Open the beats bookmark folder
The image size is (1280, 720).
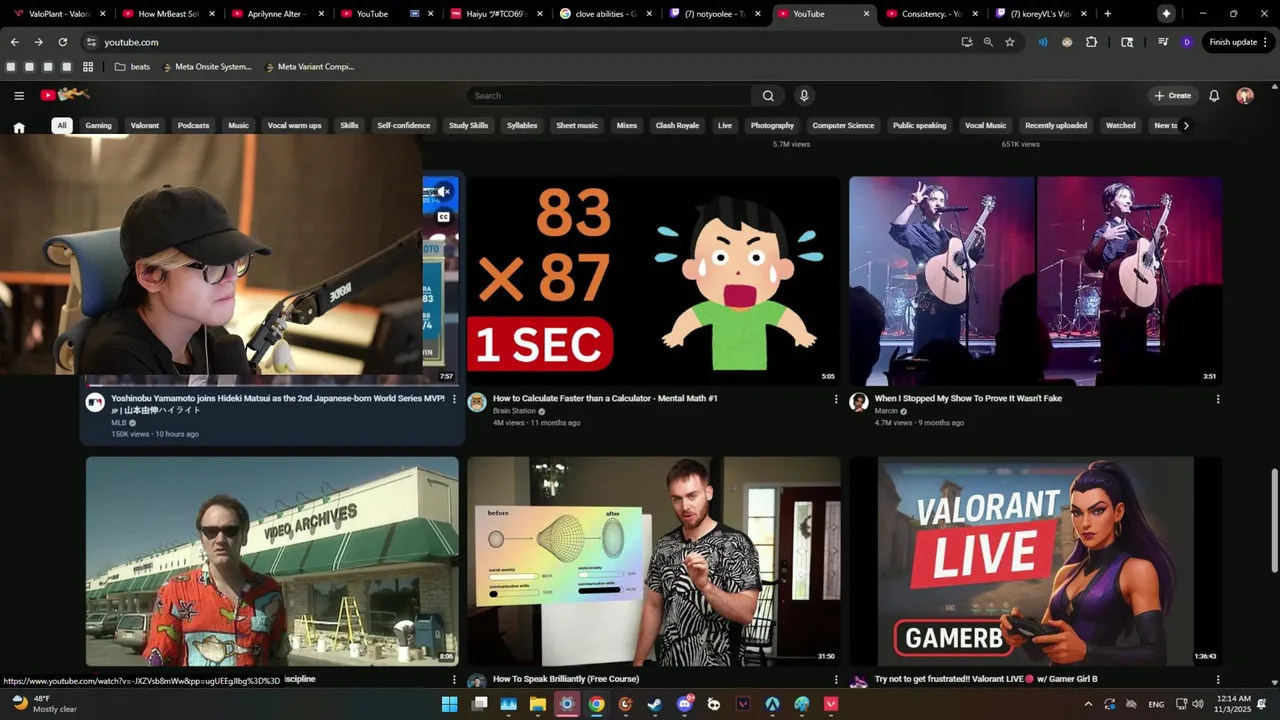pyautogui.click(x=132, y=67)
